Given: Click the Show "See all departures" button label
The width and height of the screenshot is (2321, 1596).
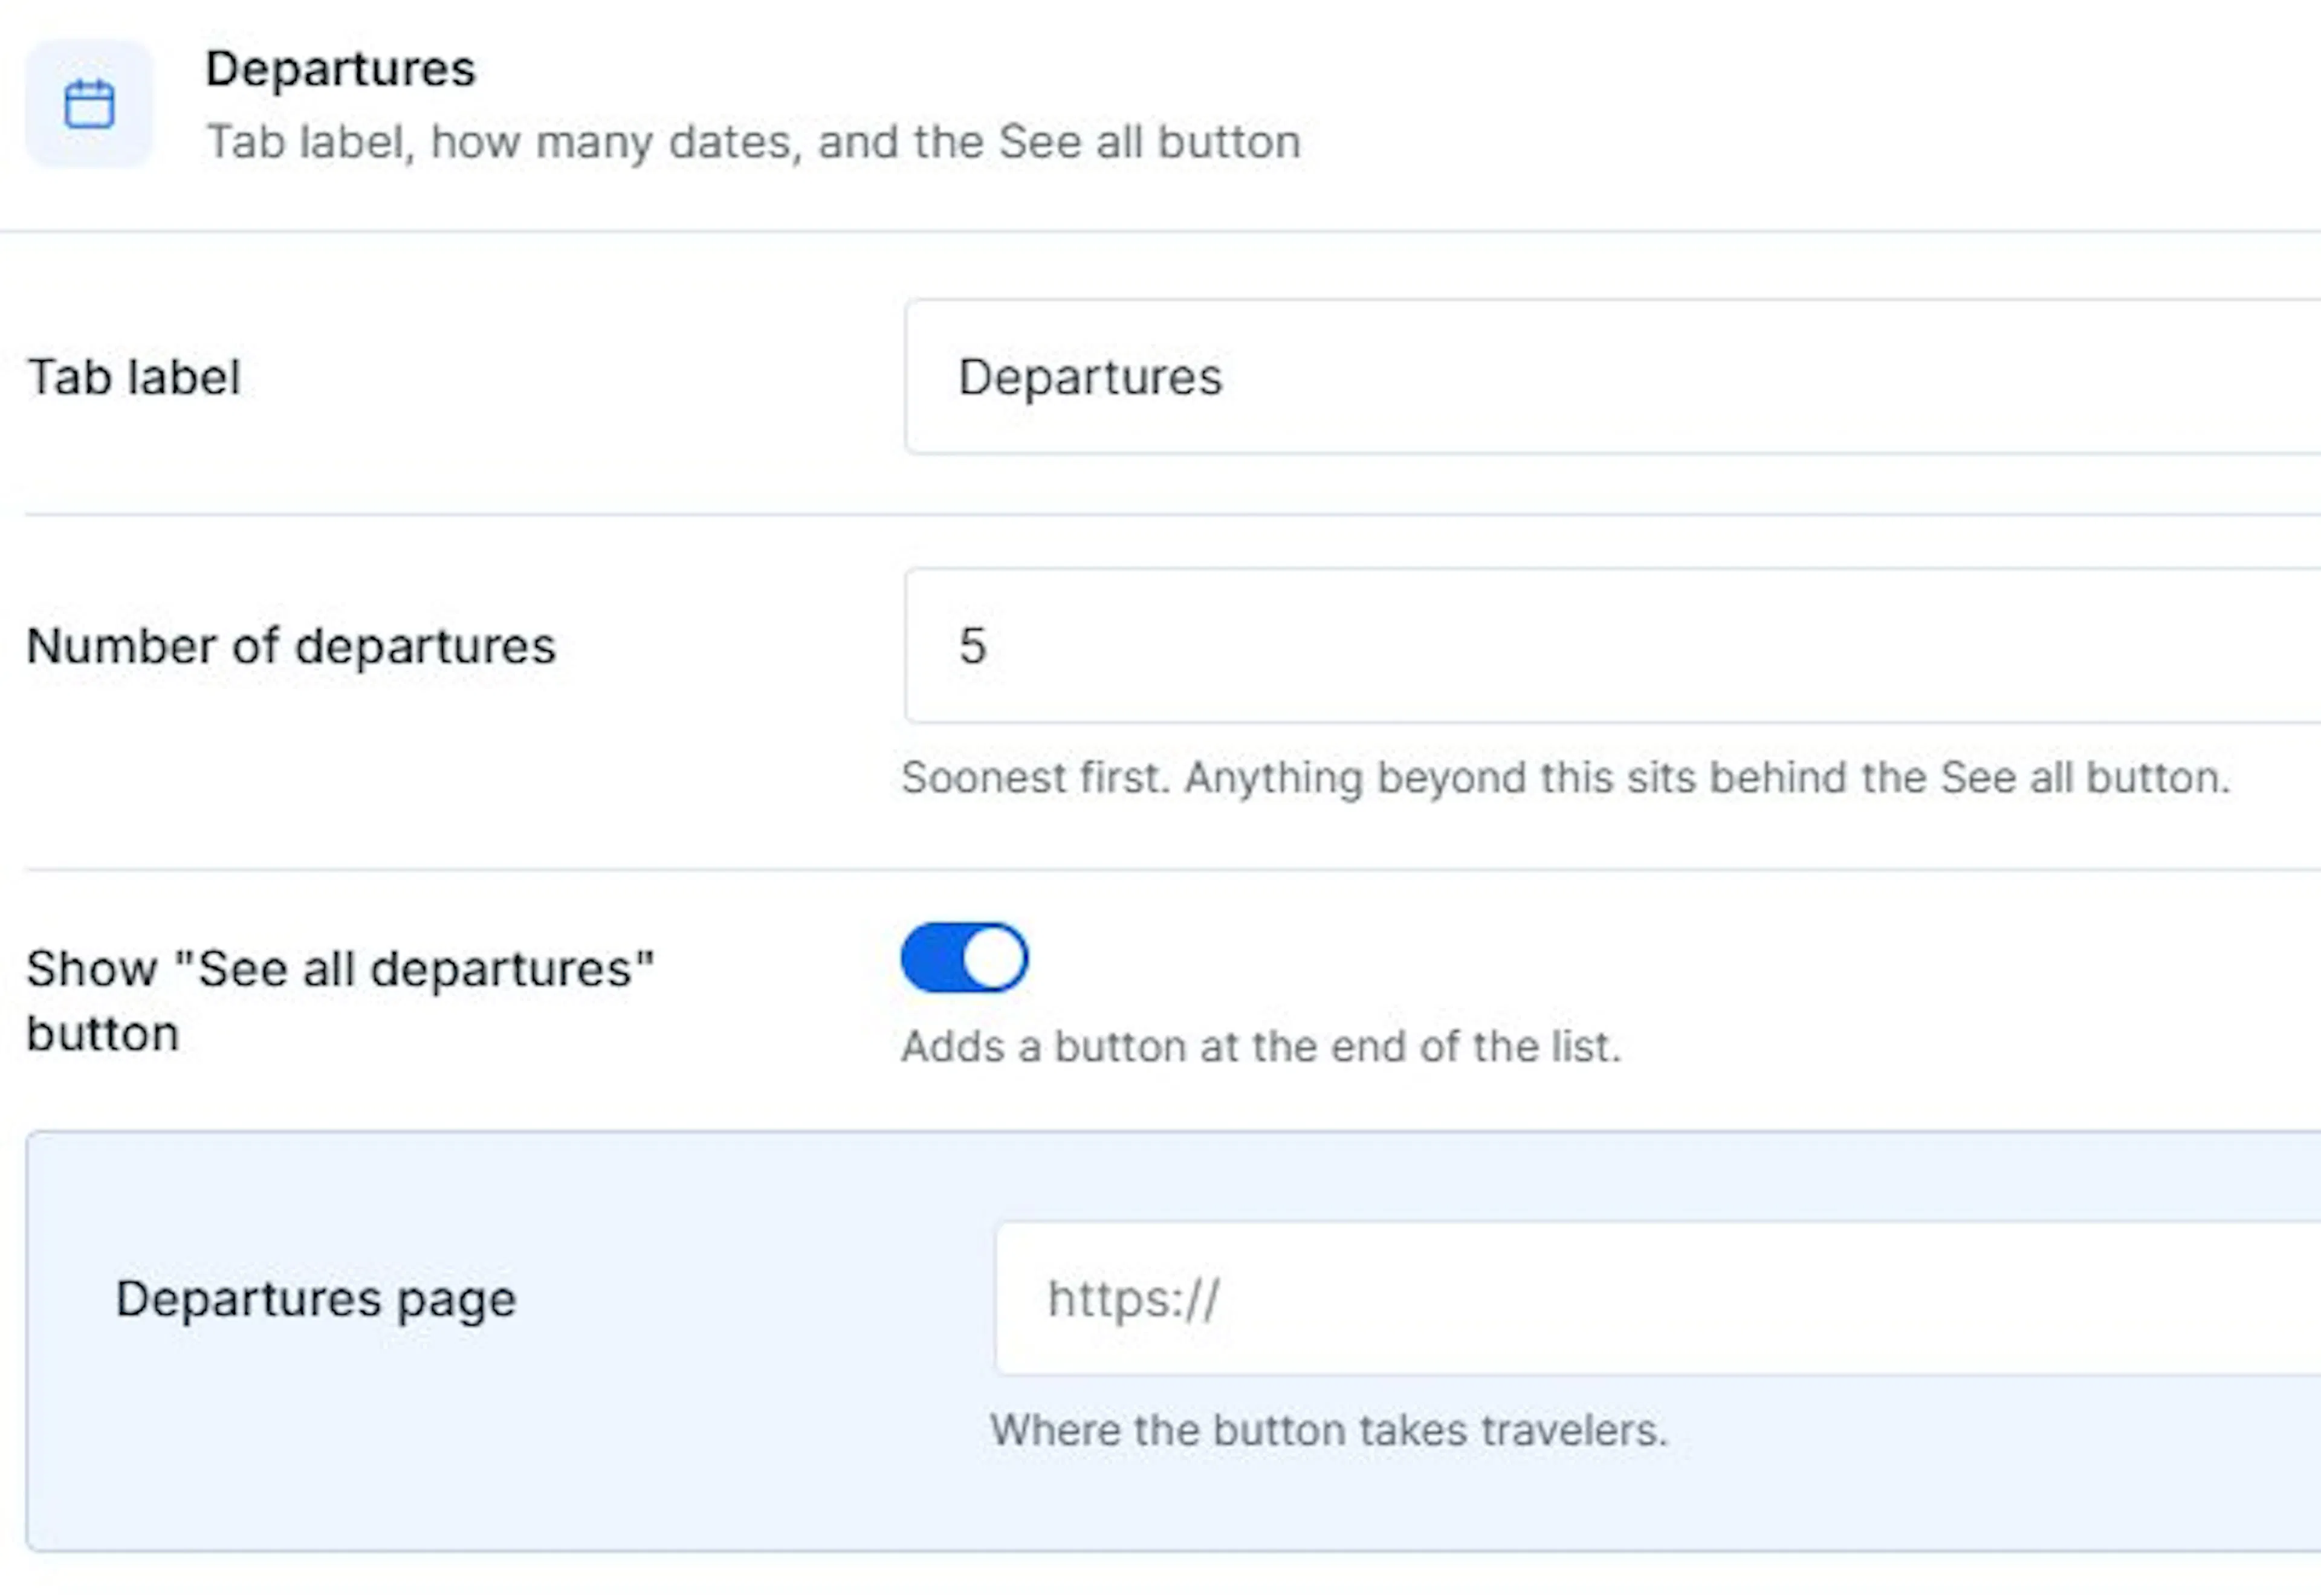Looking at the screenshot, I should (340, 1001).
